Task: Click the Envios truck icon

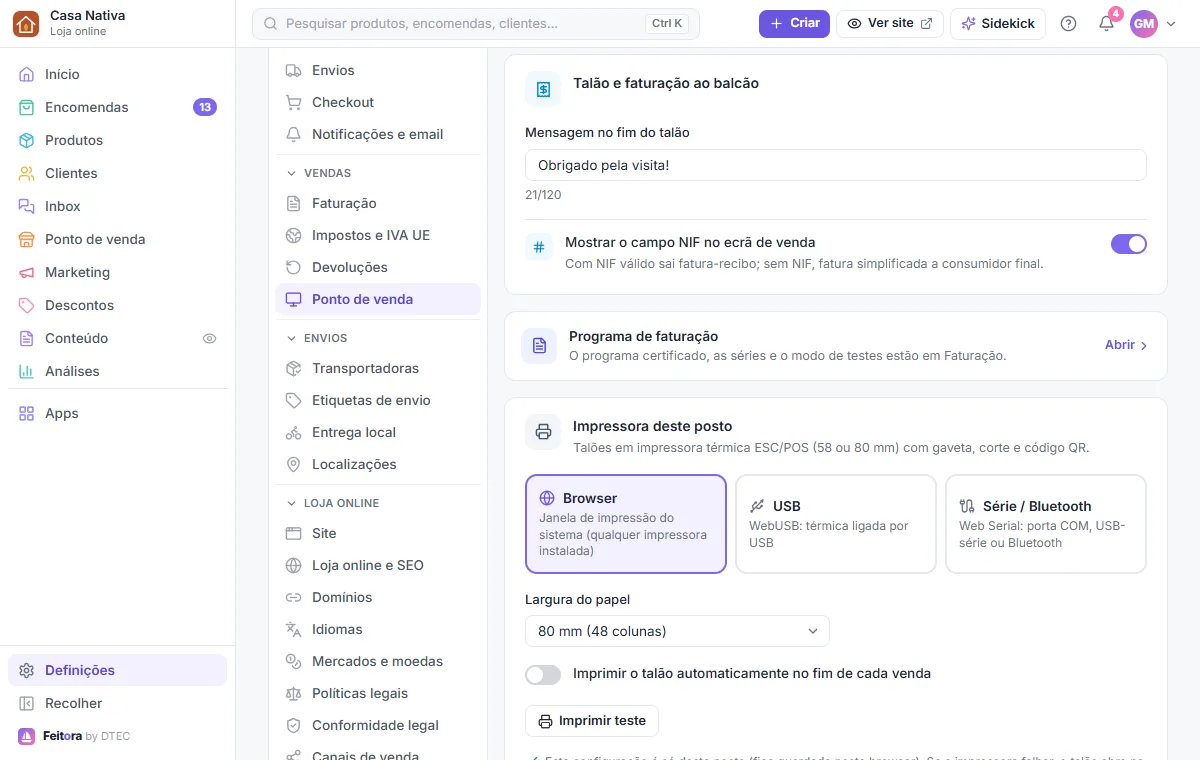Action: tap(294, 70)
